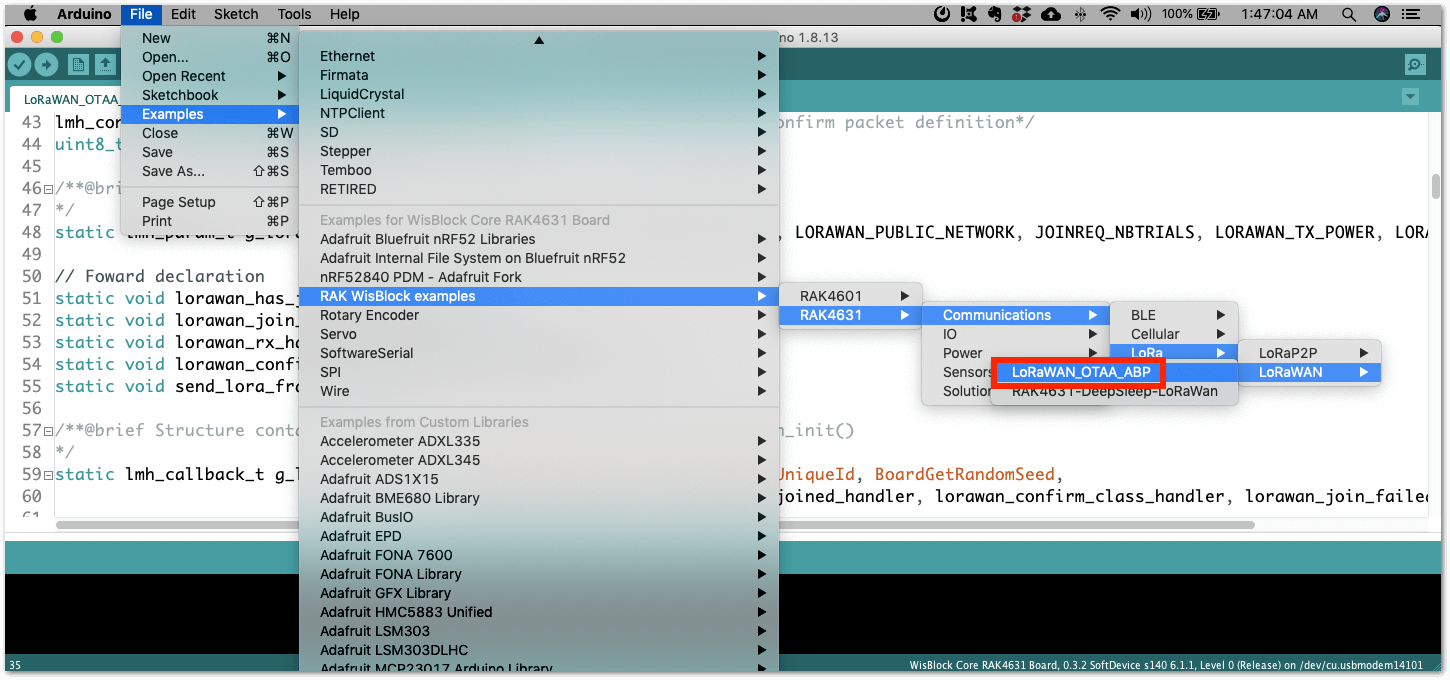This screenshot has width=1450, height=680.
Task: Click the Bluetooth menu bar icon
Action: (x=1080, y=14)
